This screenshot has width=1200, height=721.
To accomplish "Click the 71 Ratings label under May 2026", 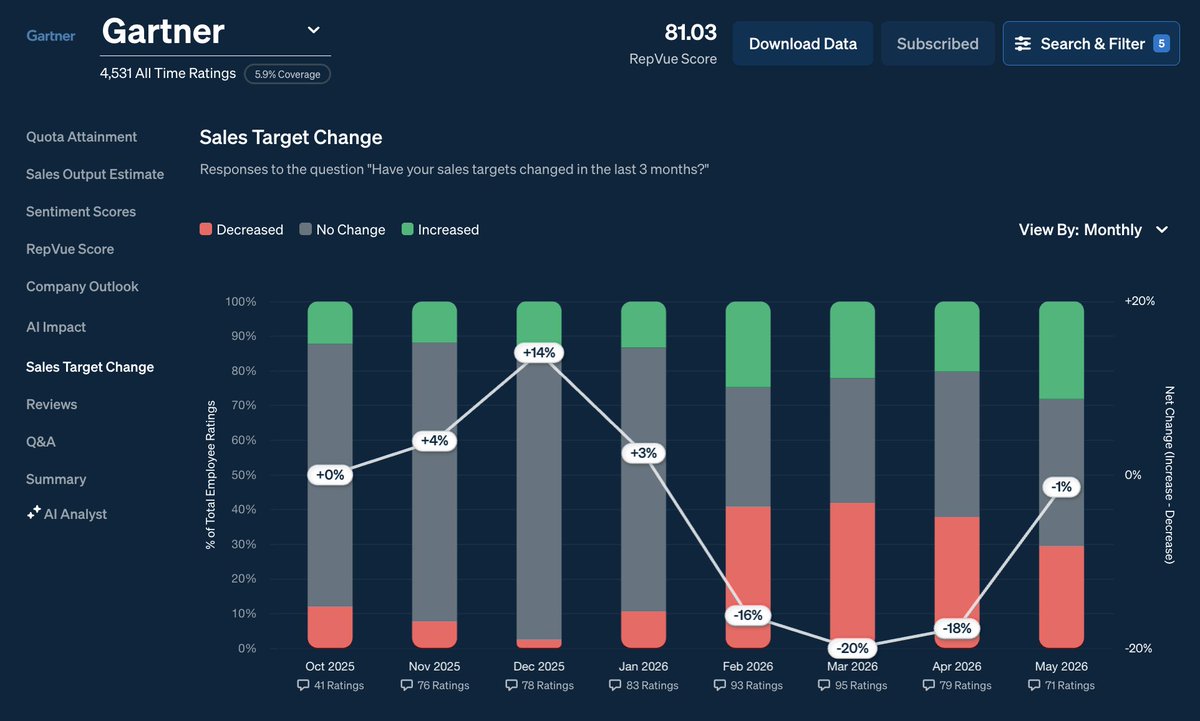I will tap(1070, 685).
